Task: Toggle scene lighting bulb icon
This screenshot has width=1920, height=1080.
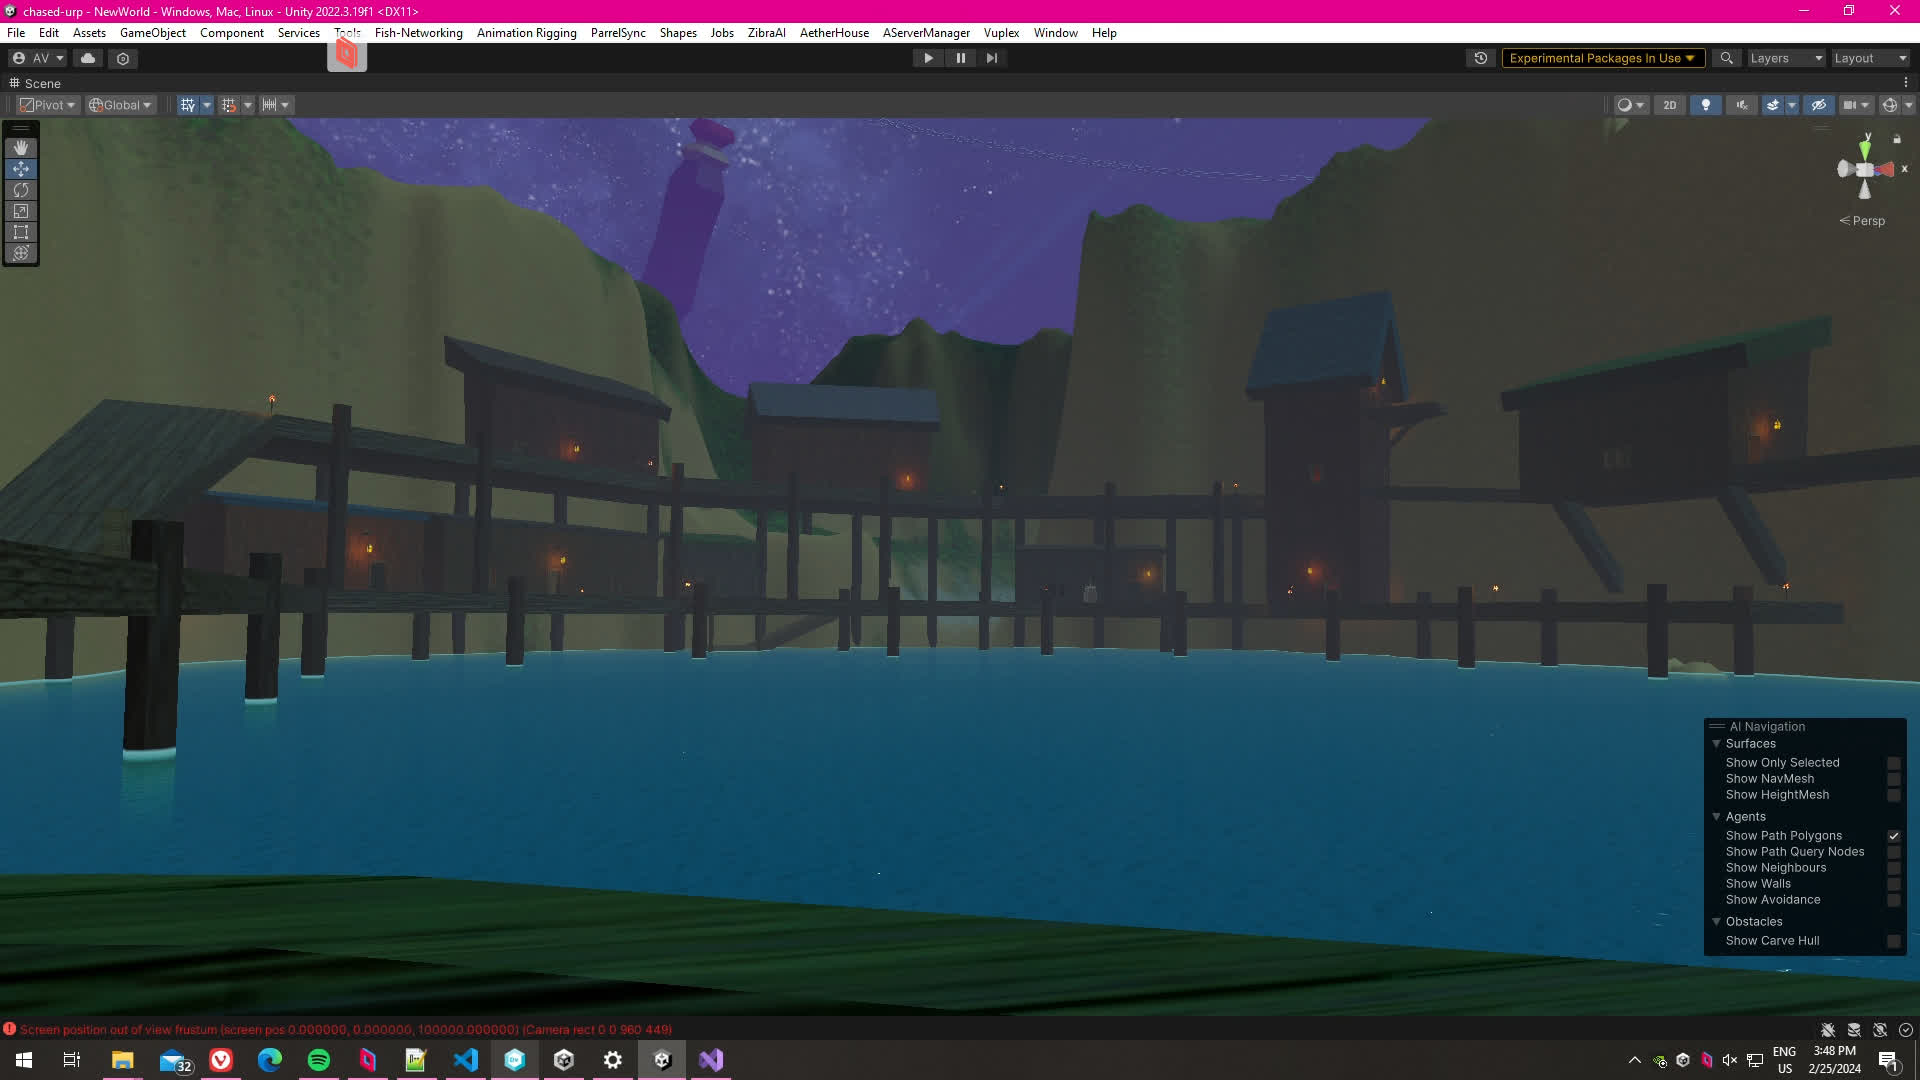Action: [x=1705, y=105]
